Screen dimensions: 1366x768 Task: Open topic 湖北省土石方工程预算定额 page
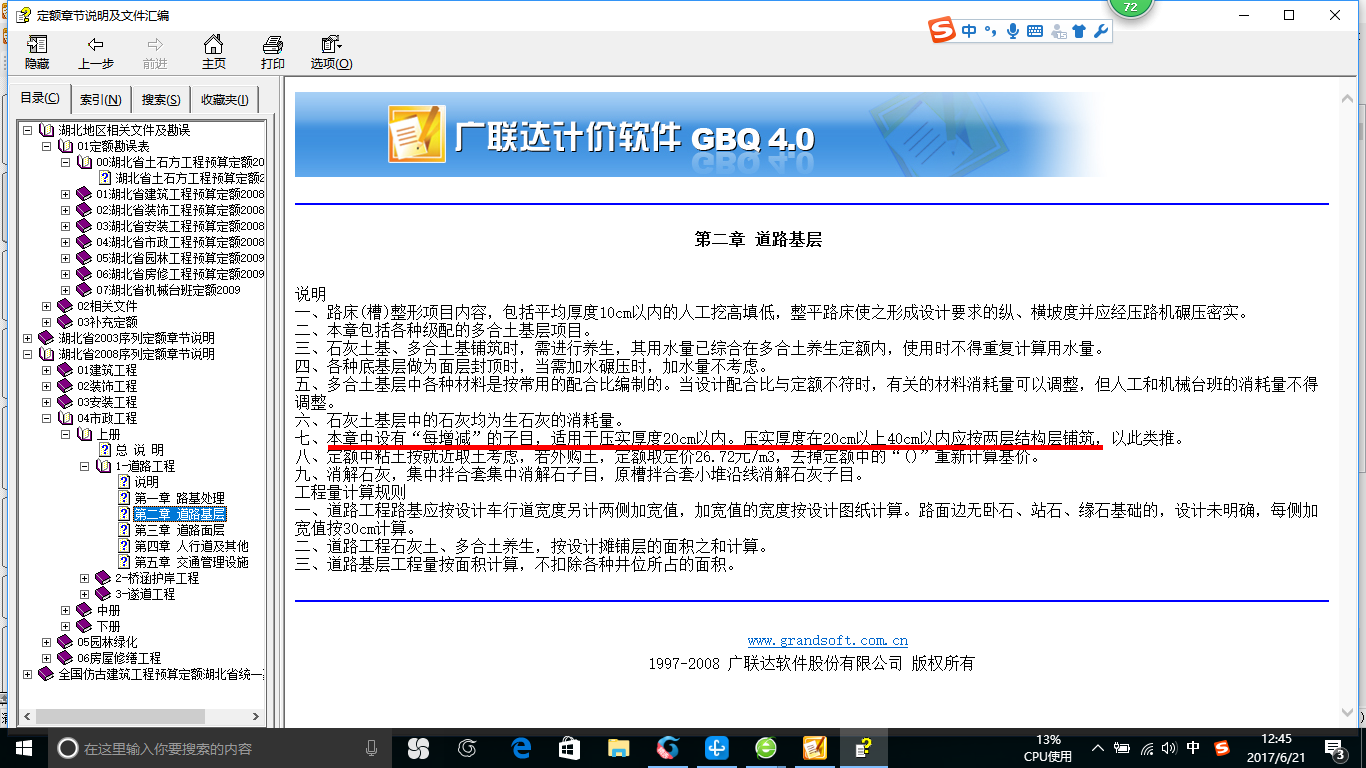coord(190,178)
